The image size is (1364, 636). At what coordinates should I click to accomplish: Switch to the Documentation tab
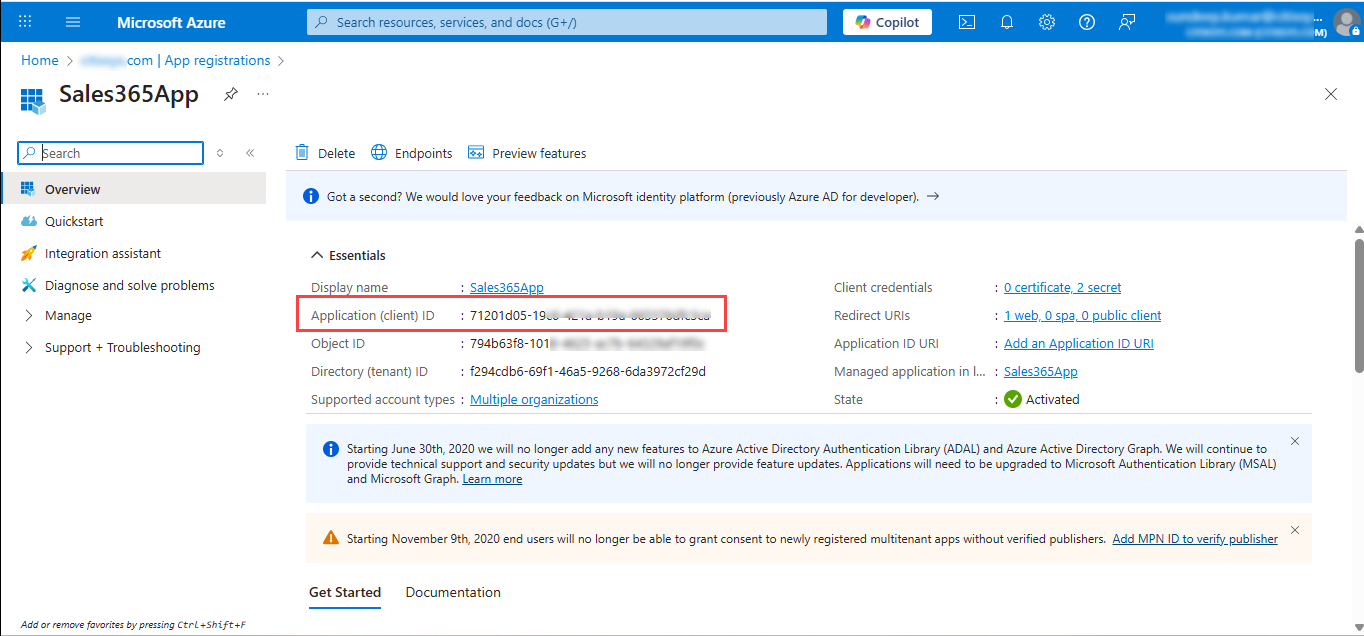[x=453, y=592]
